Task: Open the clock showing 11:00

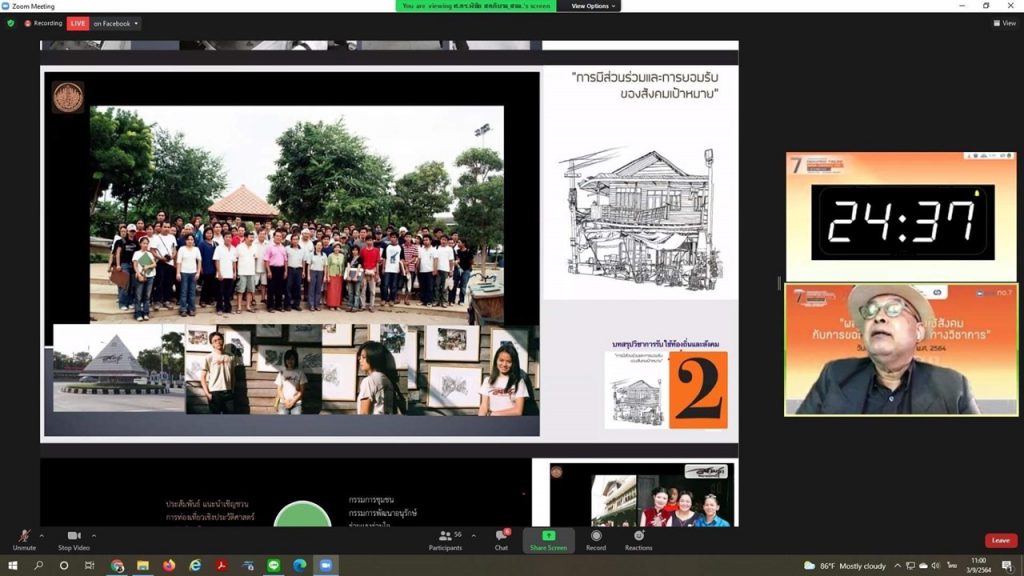Action: click(x=979, y=566)
